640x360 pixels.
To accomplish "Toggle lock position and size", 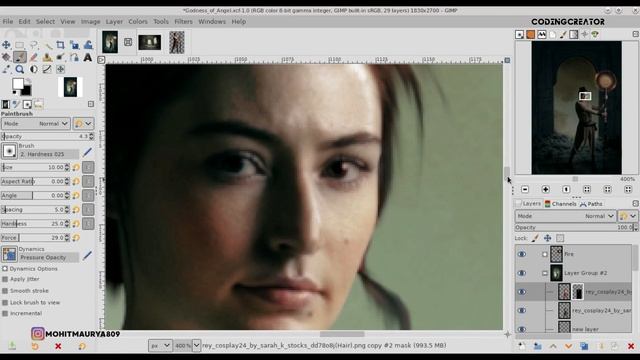I will (x=547, y=238).
